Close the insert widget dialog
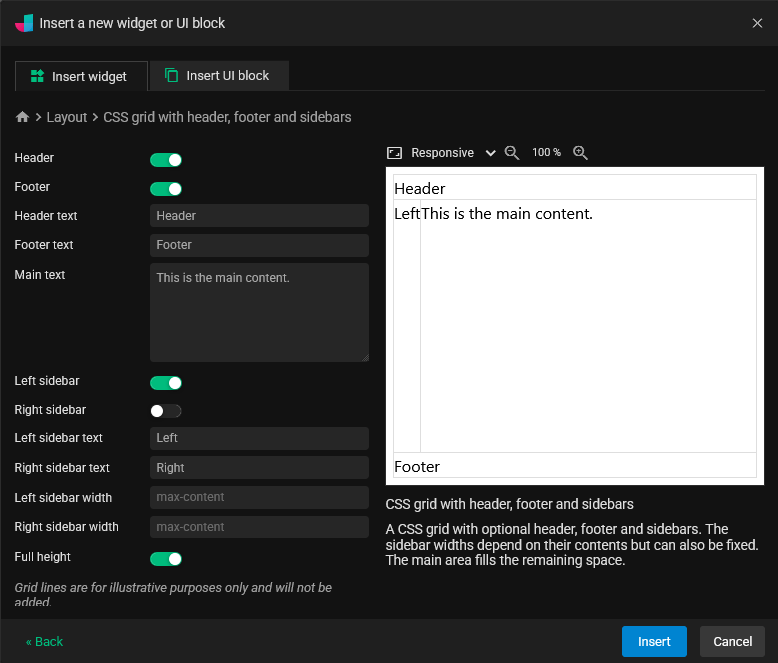This screenshot has width=778, height=663. pos(757,23)
